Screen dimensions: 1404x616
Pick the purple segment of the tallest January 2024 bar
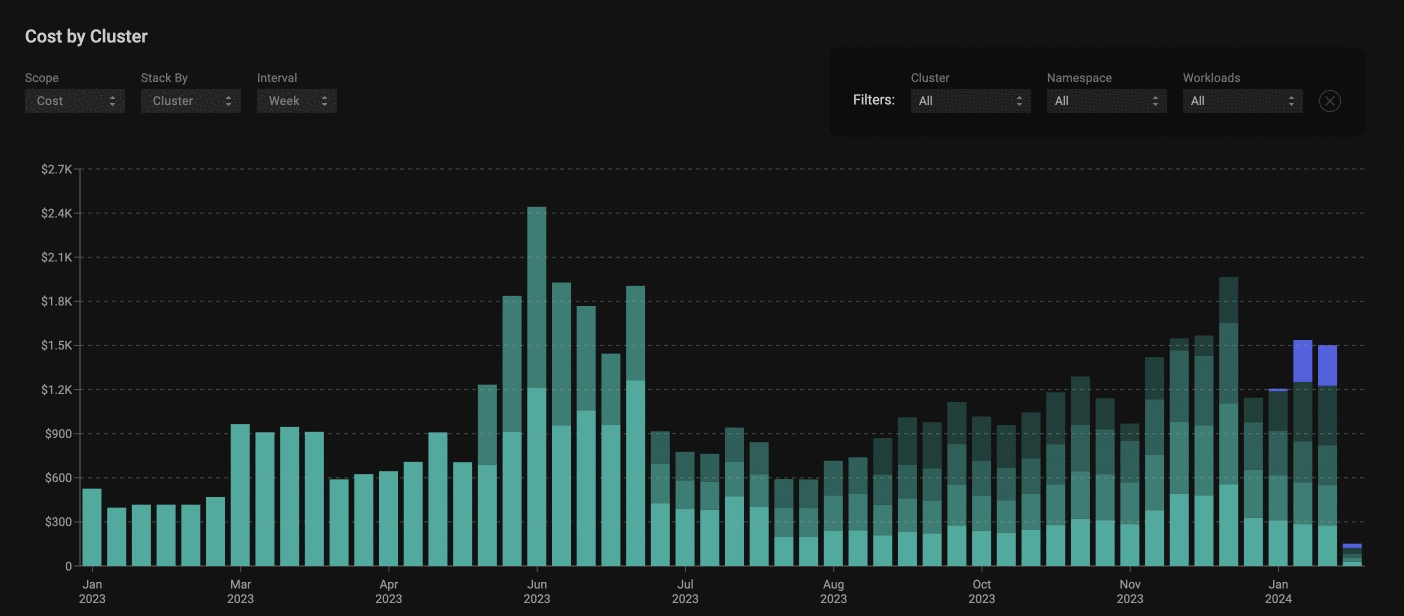click(1303, 361)
